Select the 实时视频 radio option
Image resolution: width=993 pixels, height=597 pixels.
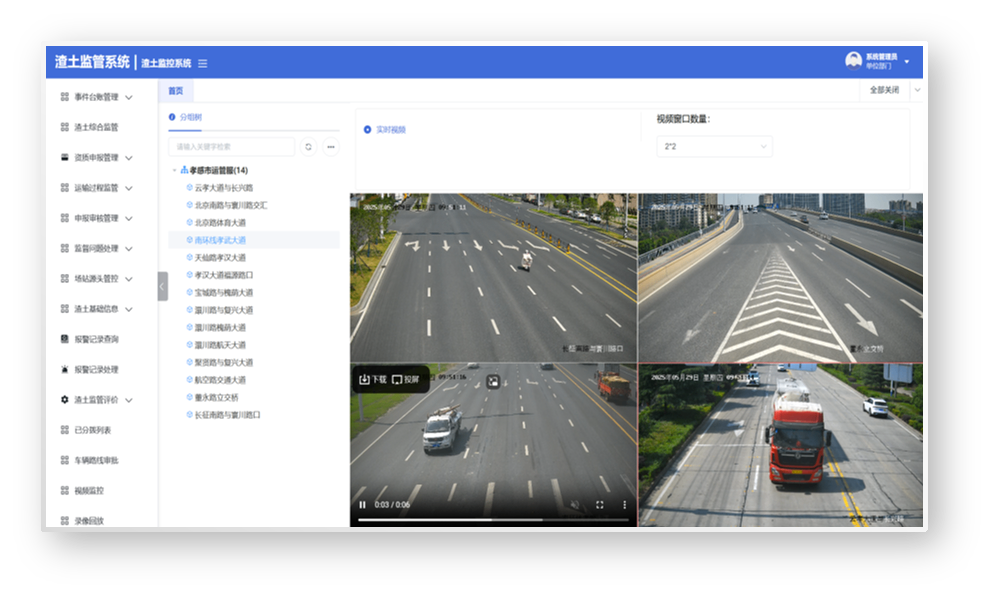368,130
